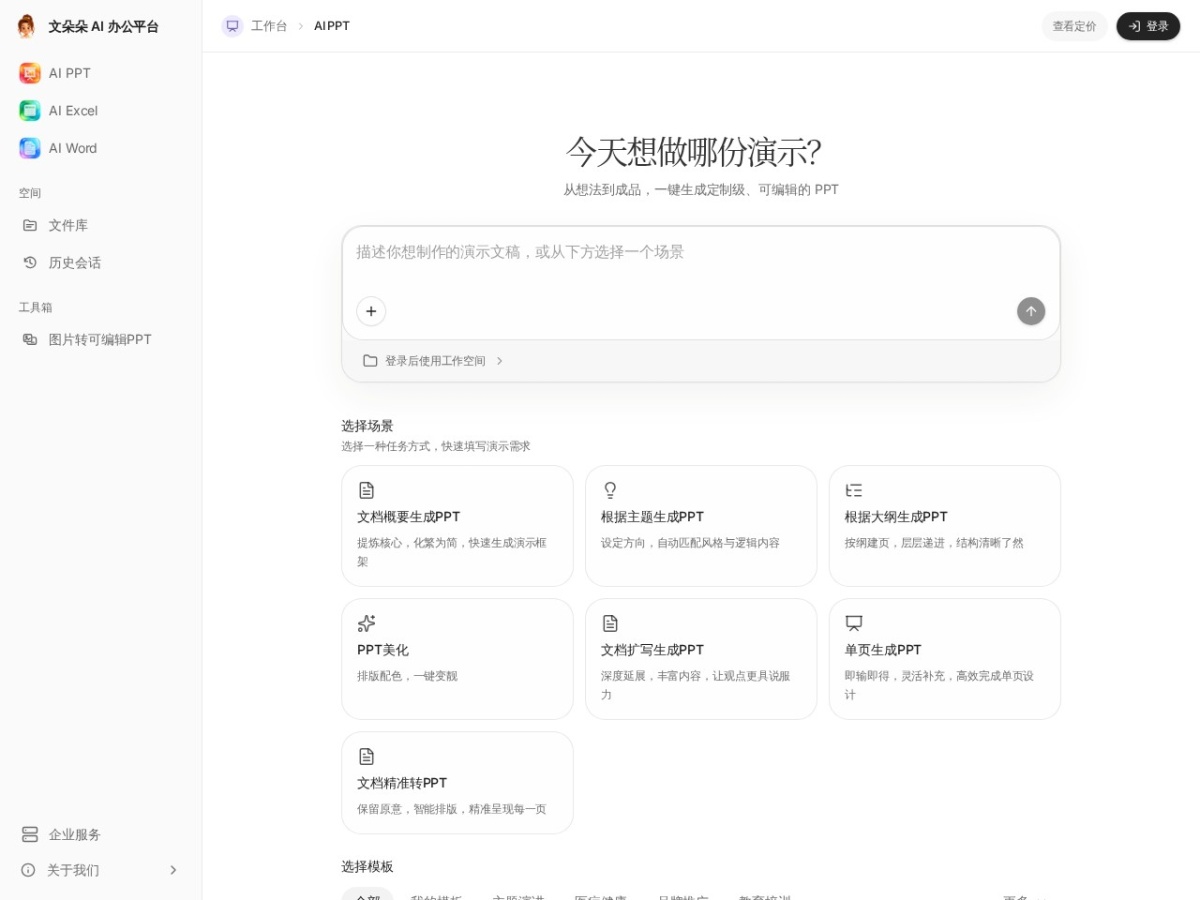Select the 根据大纲生成PPT scene card
The height and width of the screenshot is (900, 1200).
pos(945,526)
